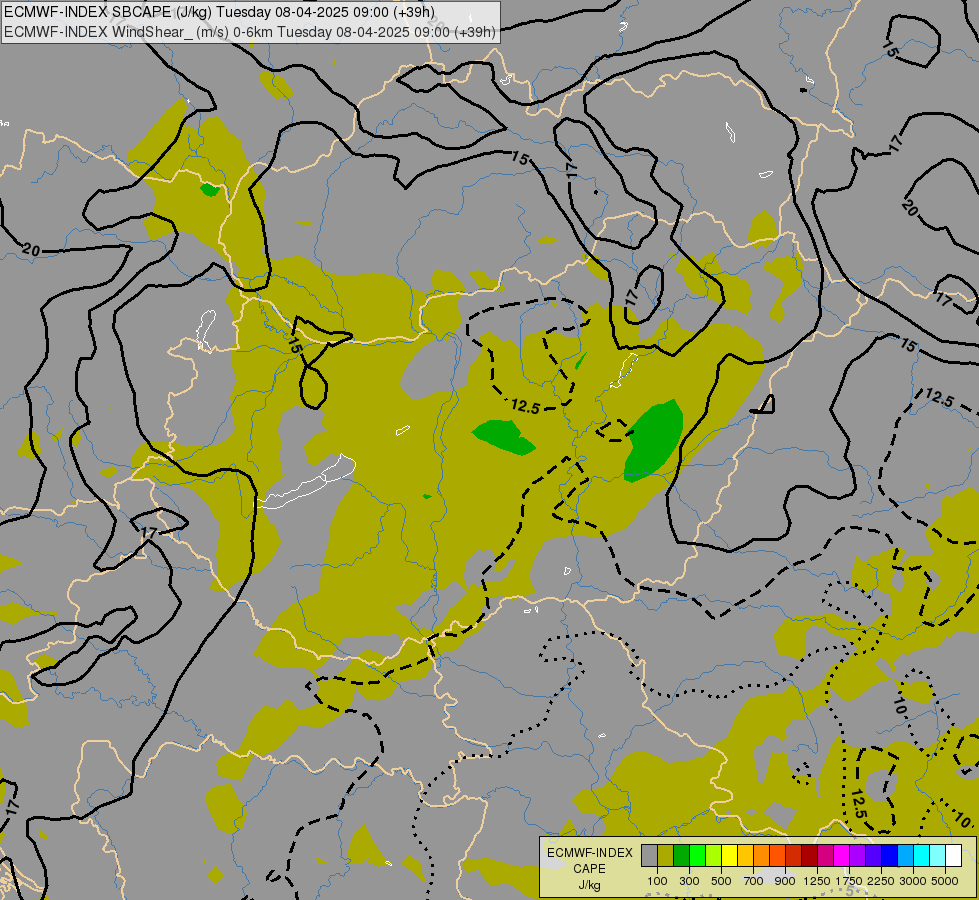Select the dark green legend swatch
The width and height of the screenshot is (979, 900).
pos(681,855)
